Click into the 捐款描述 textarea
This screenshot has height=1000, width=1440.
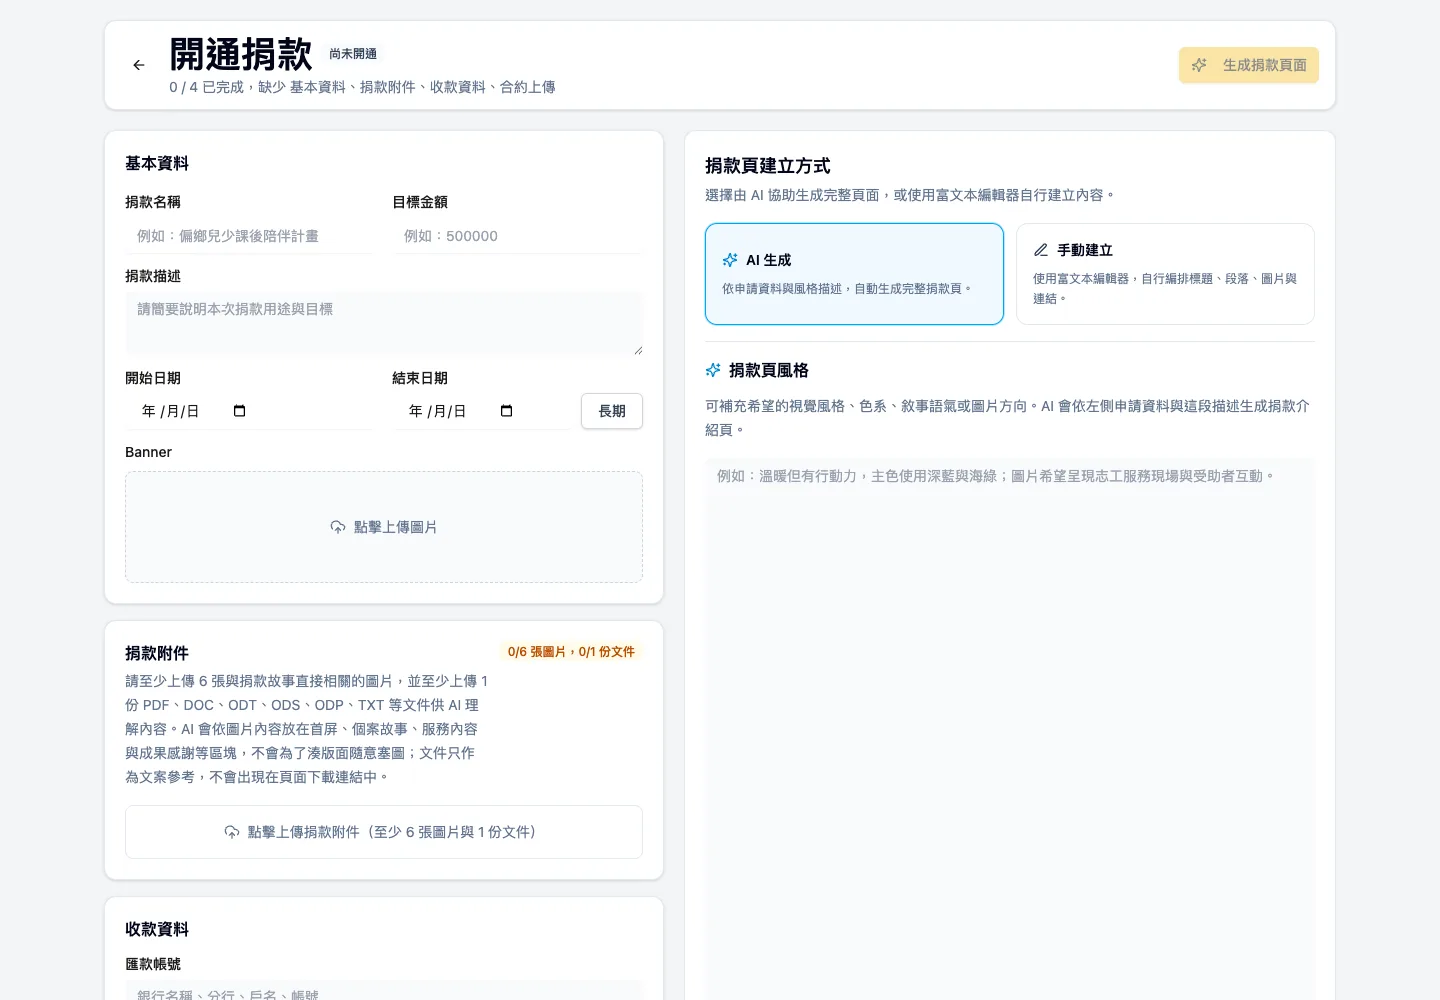point(384,324)
